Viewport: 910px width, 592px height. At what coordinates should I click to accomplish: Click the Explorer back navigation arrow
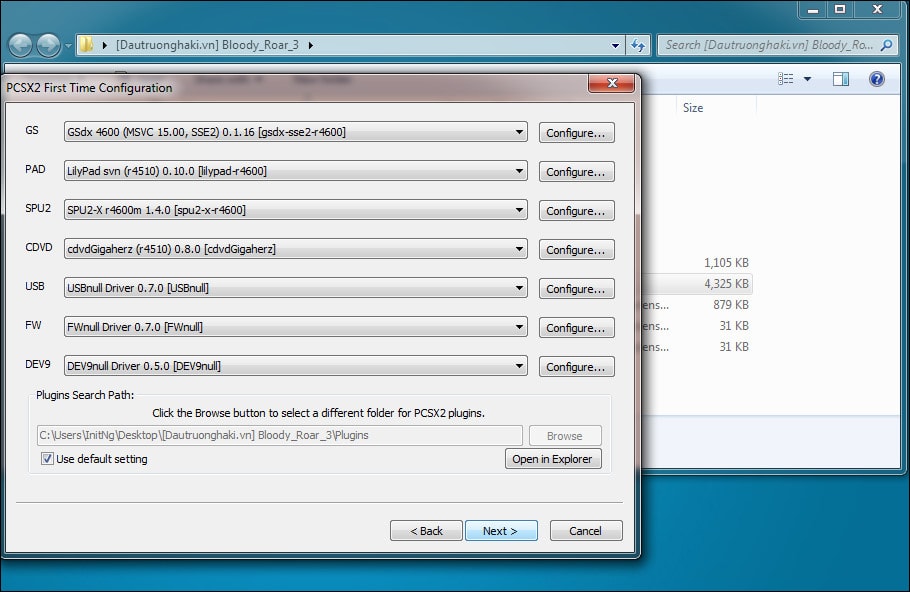click(21, 45)
